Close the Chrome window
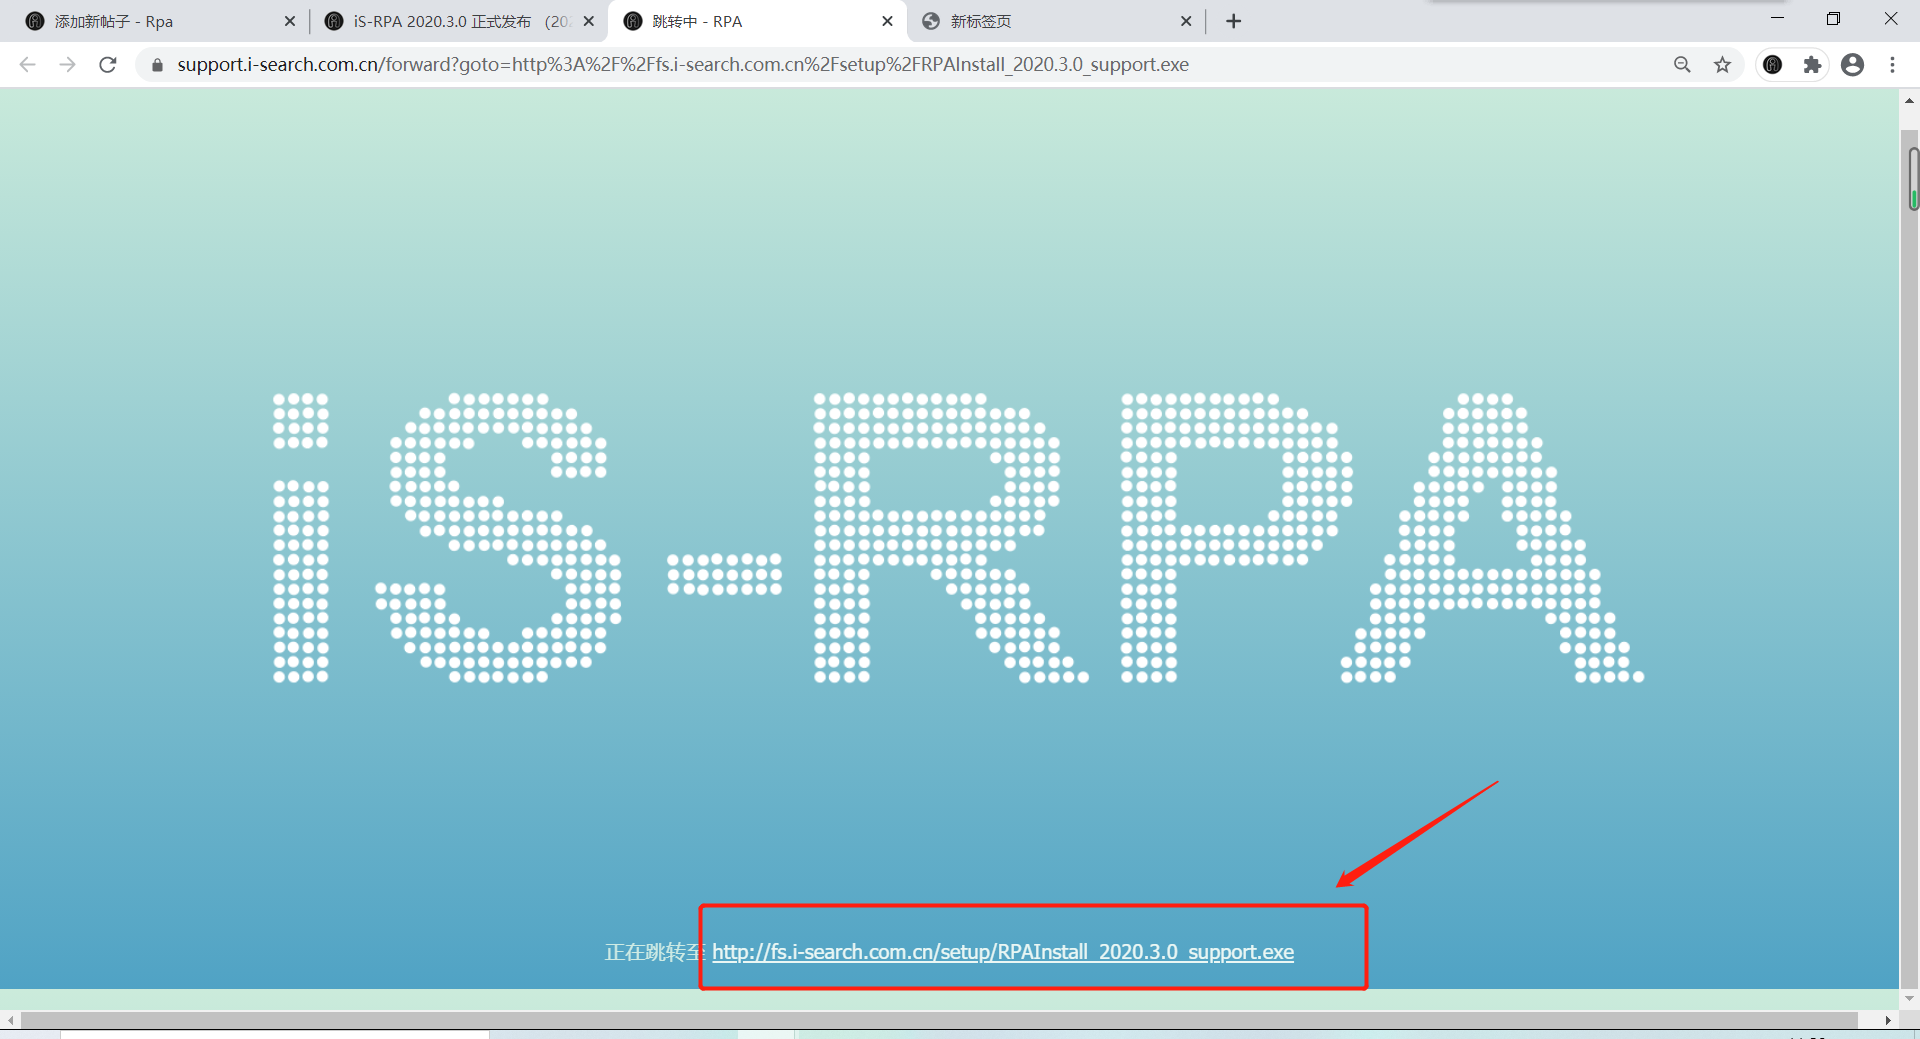 (1890, 19)
